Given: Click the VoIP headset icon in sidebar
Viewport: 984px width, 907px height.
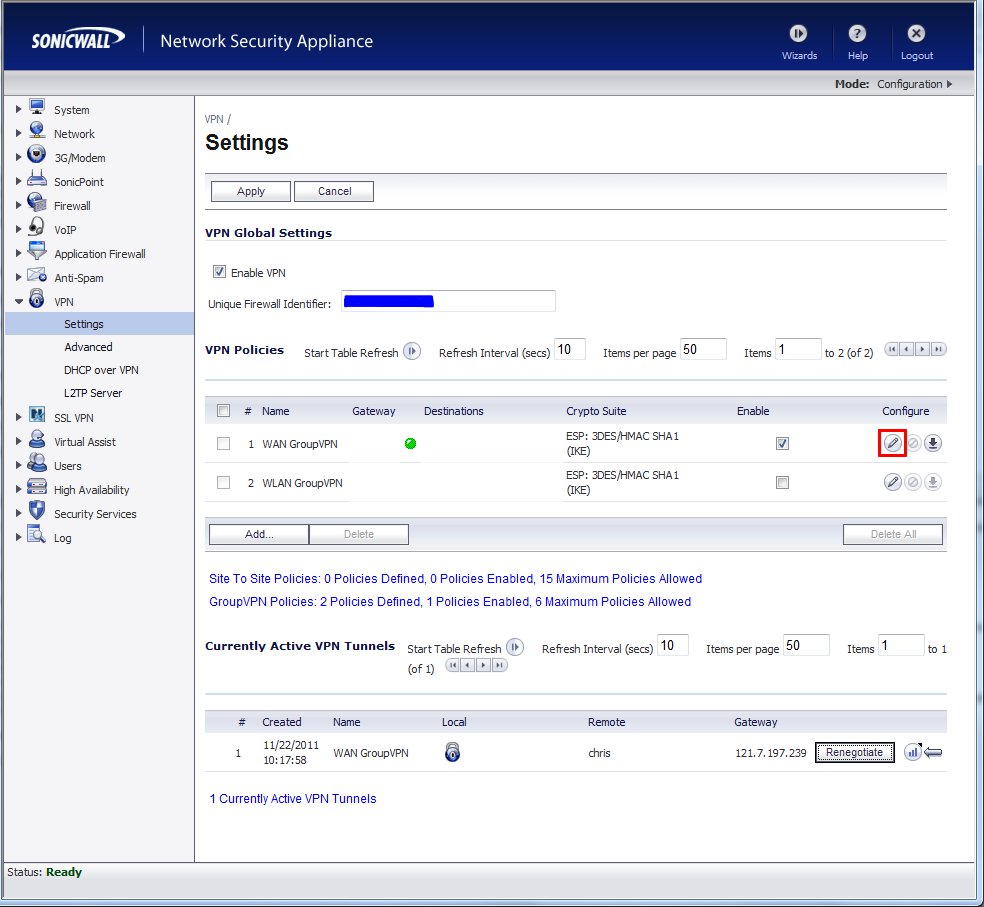Looking at the screenshot, I should (37, 227).
